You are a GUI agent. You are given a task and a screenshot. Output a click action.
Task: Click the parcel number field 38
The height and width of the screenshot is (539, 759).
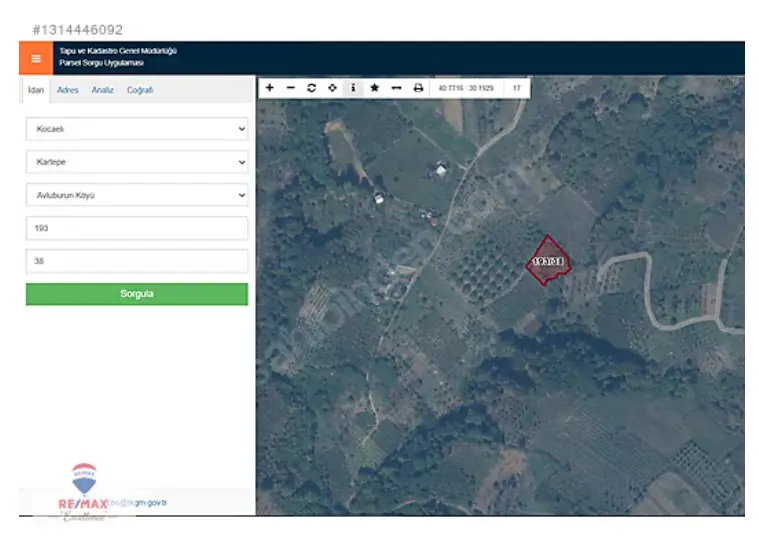point(137,261)
